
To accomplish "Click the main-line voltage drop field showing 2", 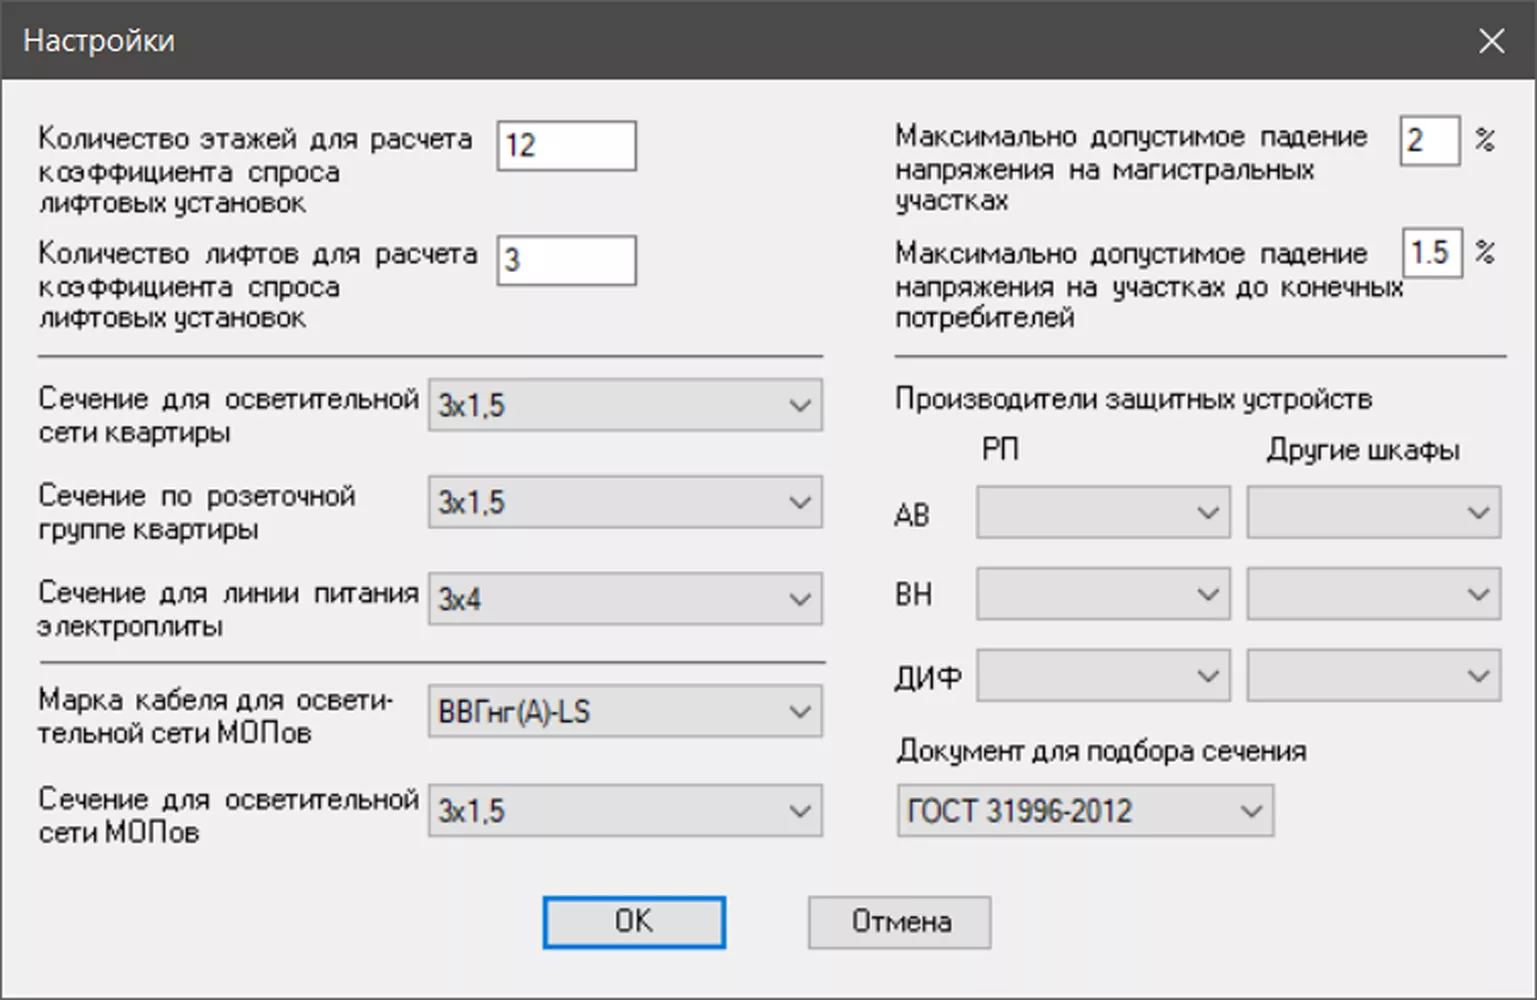I will pos(1429,140).
